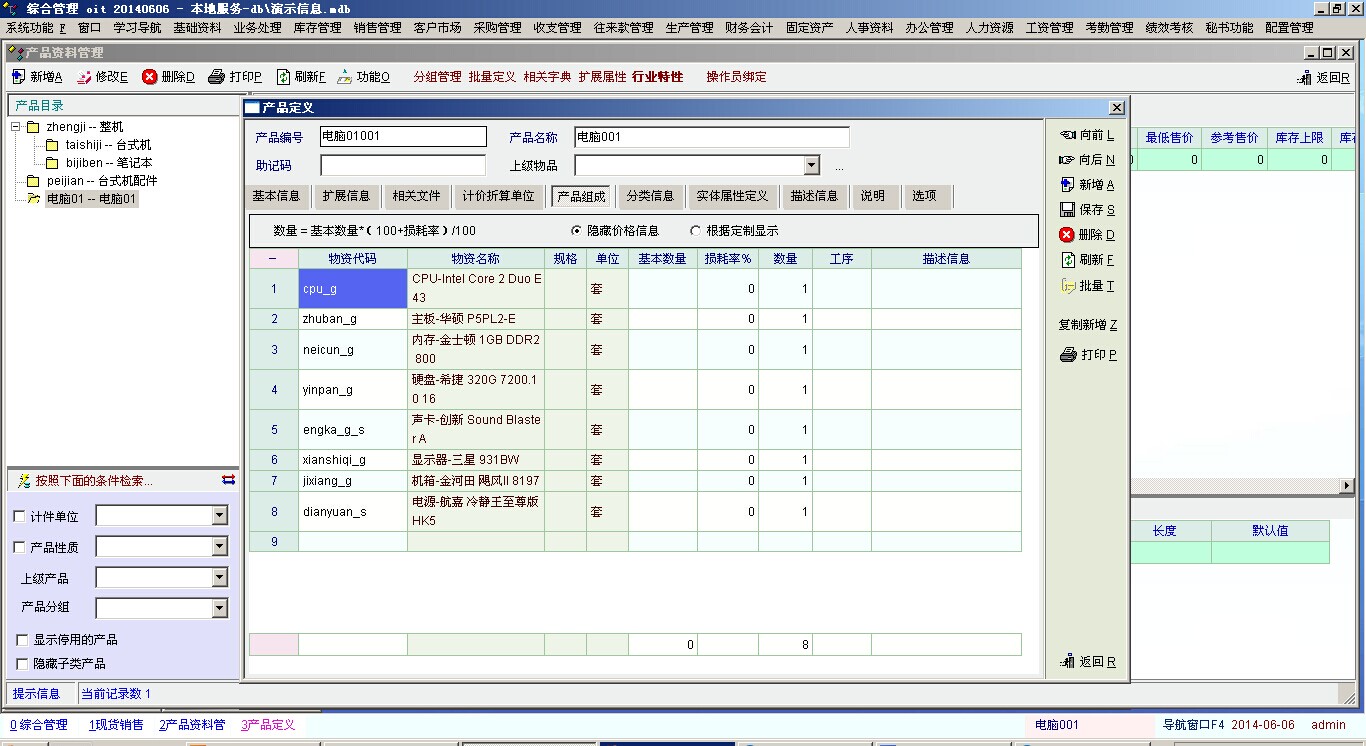Viewport: 1366px width, 746px height.
Task: Open the 库存管理 menu
Action: (x=317, y=28)
